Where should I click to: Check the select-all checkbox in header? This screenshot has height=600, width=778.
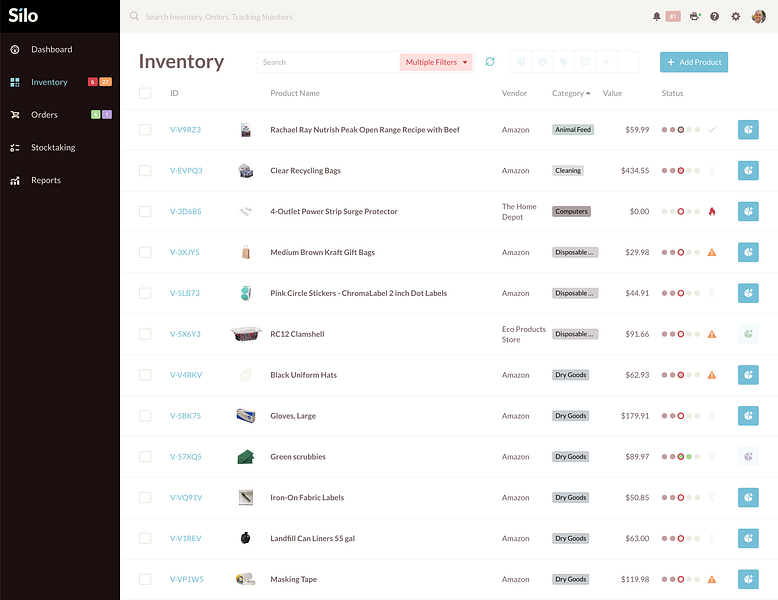[x=145, y=93]
